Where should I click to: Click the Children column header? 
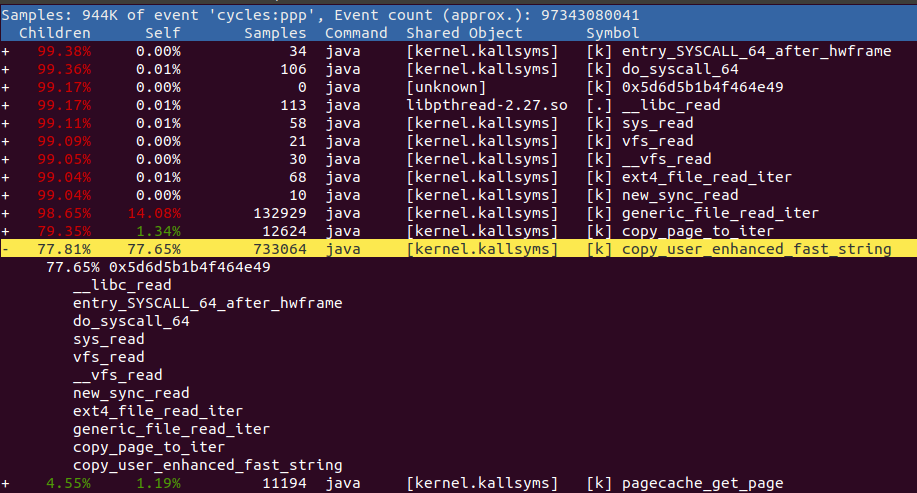(55, 33)
